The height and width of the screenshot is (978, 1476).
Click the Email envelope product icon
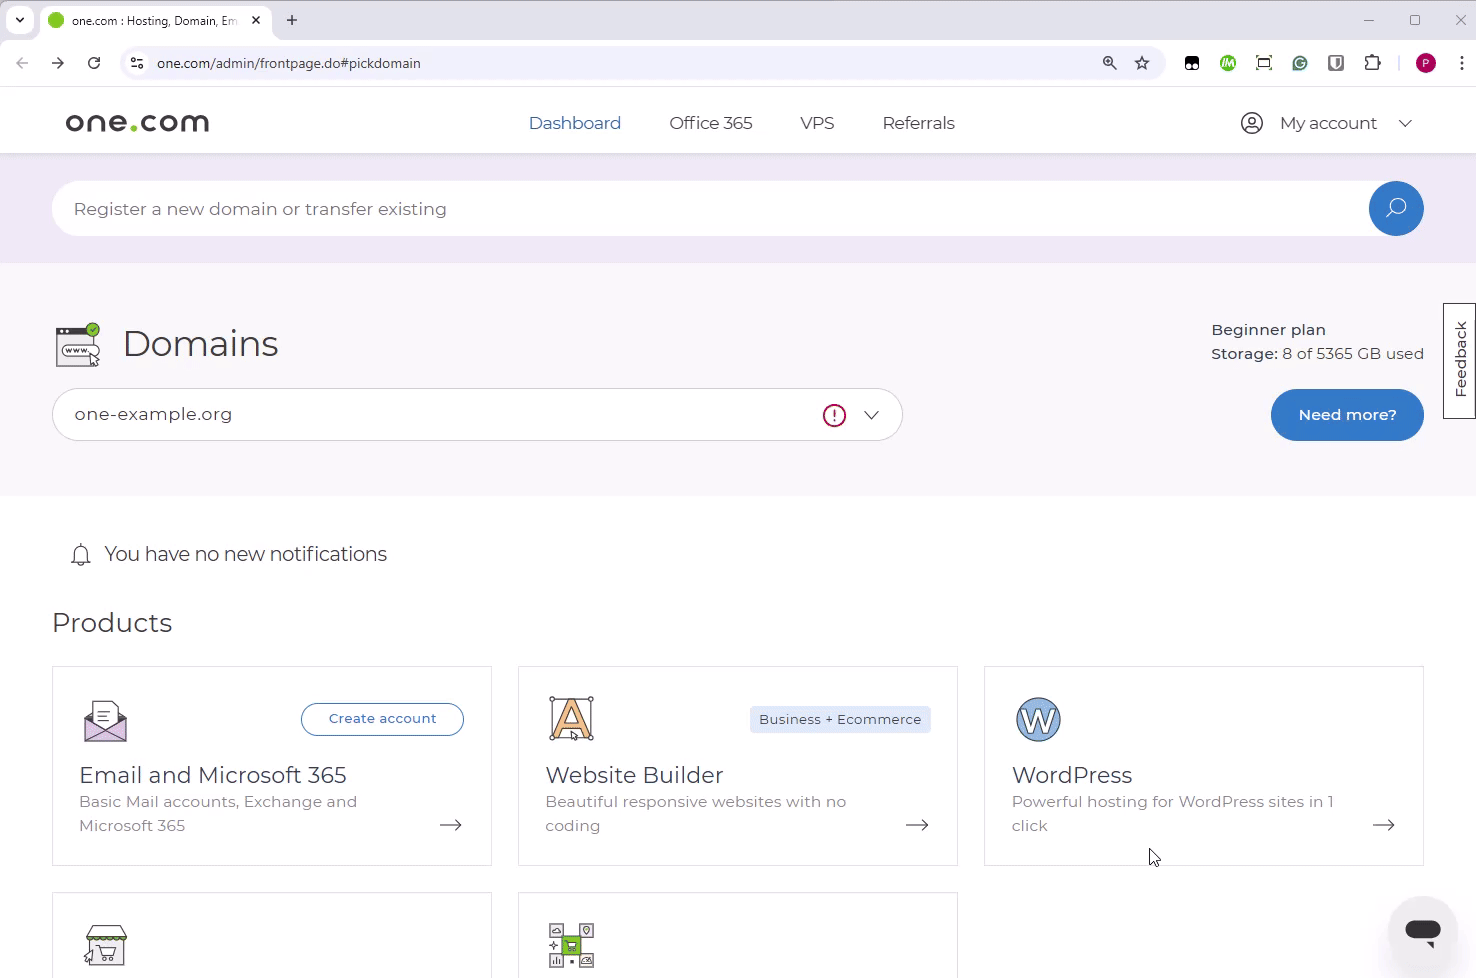point(105,720)
